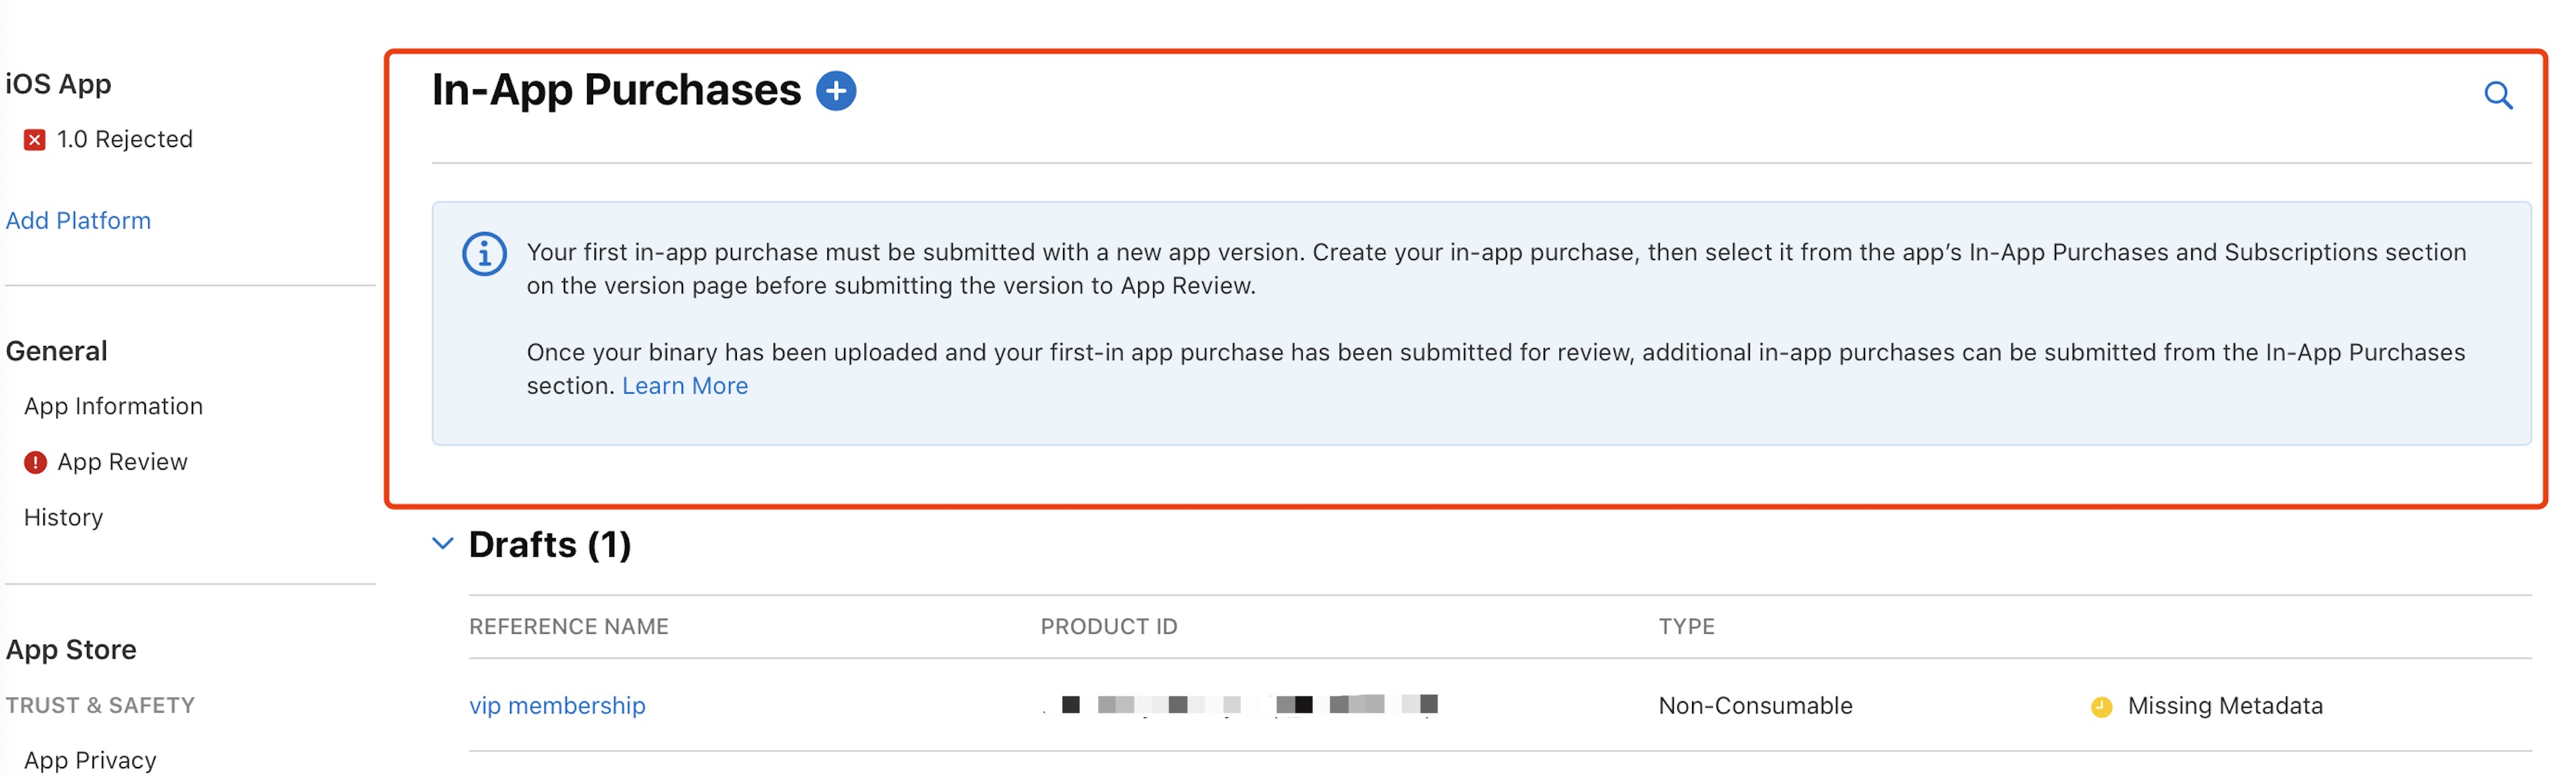Click the info circle icon in banner

(x=484, y=254)
